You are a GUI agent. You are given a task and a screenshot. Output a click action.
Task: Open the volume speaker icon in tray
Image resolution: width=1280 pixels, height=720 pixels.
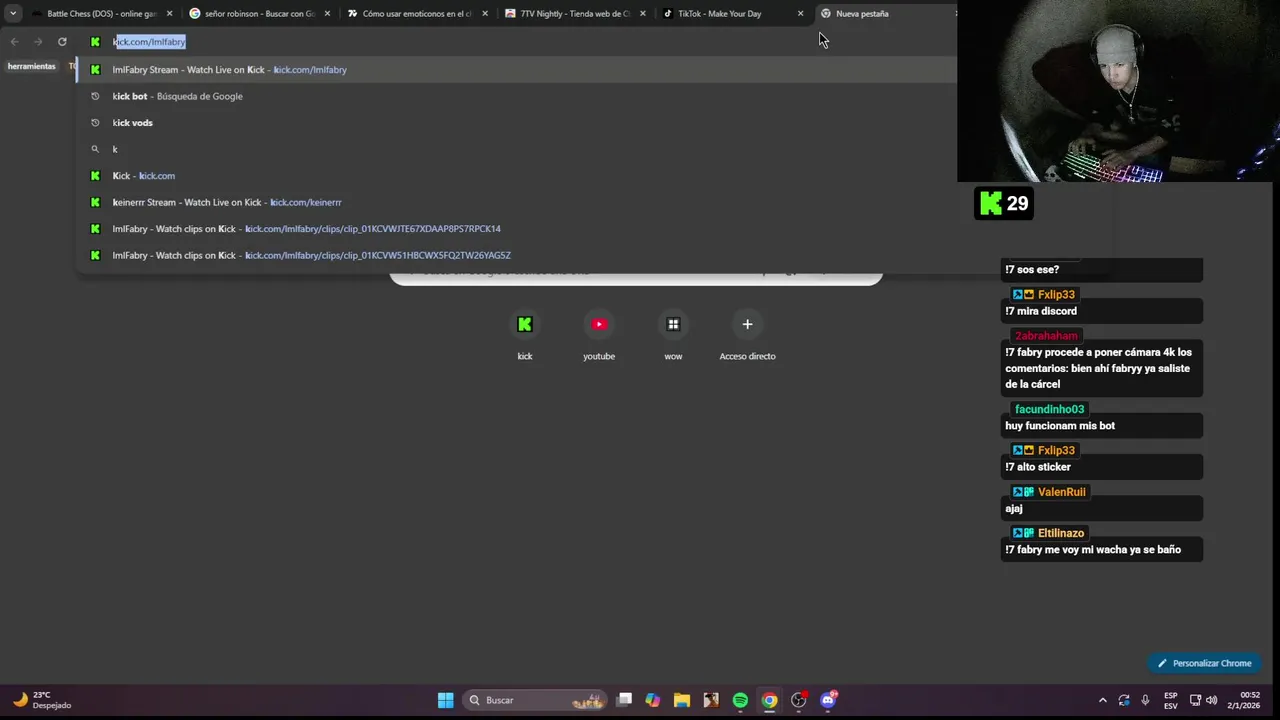click(1212, 700)
